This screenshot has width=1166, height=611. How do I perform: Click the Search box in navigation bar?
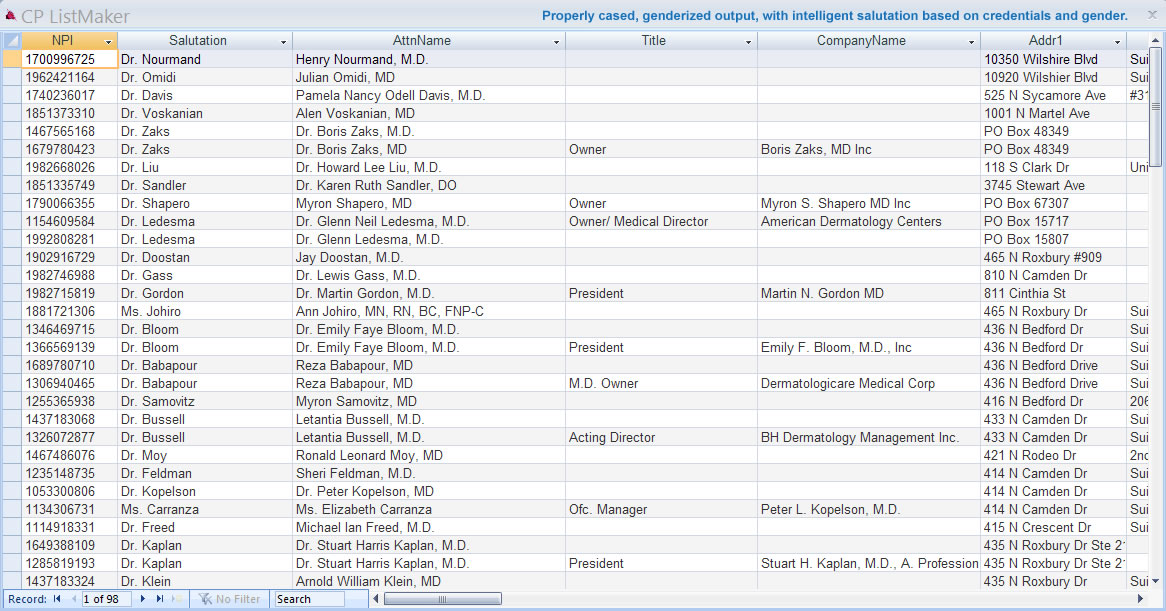click(x=308, y=599)
